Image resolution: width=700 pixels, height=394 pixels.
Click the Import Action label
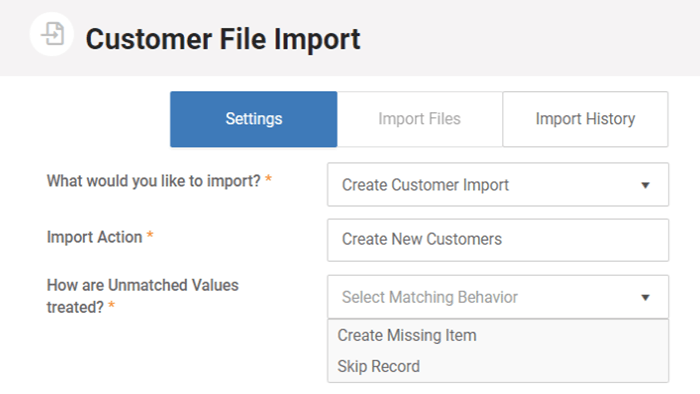pyautogui.click(x=94, y=237)
